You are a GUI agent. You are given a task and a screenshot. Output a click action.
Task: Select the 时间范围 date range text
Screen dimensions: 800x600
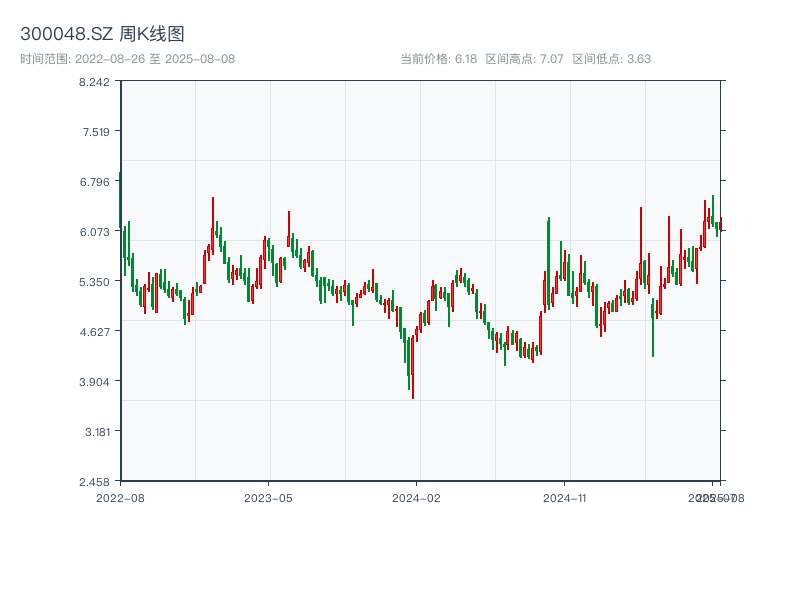(x=127, y=59)
